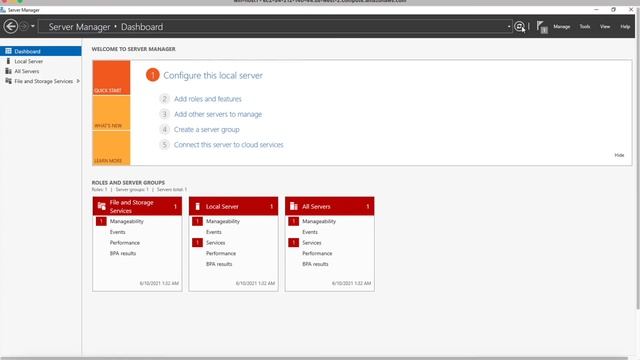Click the back navigation arrow
Image resolution: width=640 pixels, height=360 pixels.
pyautogui.click(x=11, y=27)
